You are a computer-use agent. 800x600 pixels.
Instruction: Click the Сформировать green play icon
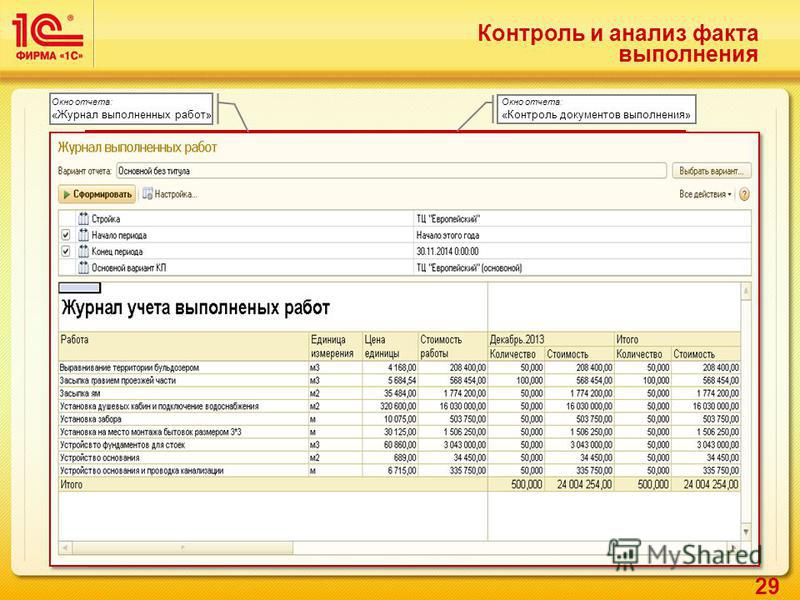pyautogui.click(x=66, y=194)
